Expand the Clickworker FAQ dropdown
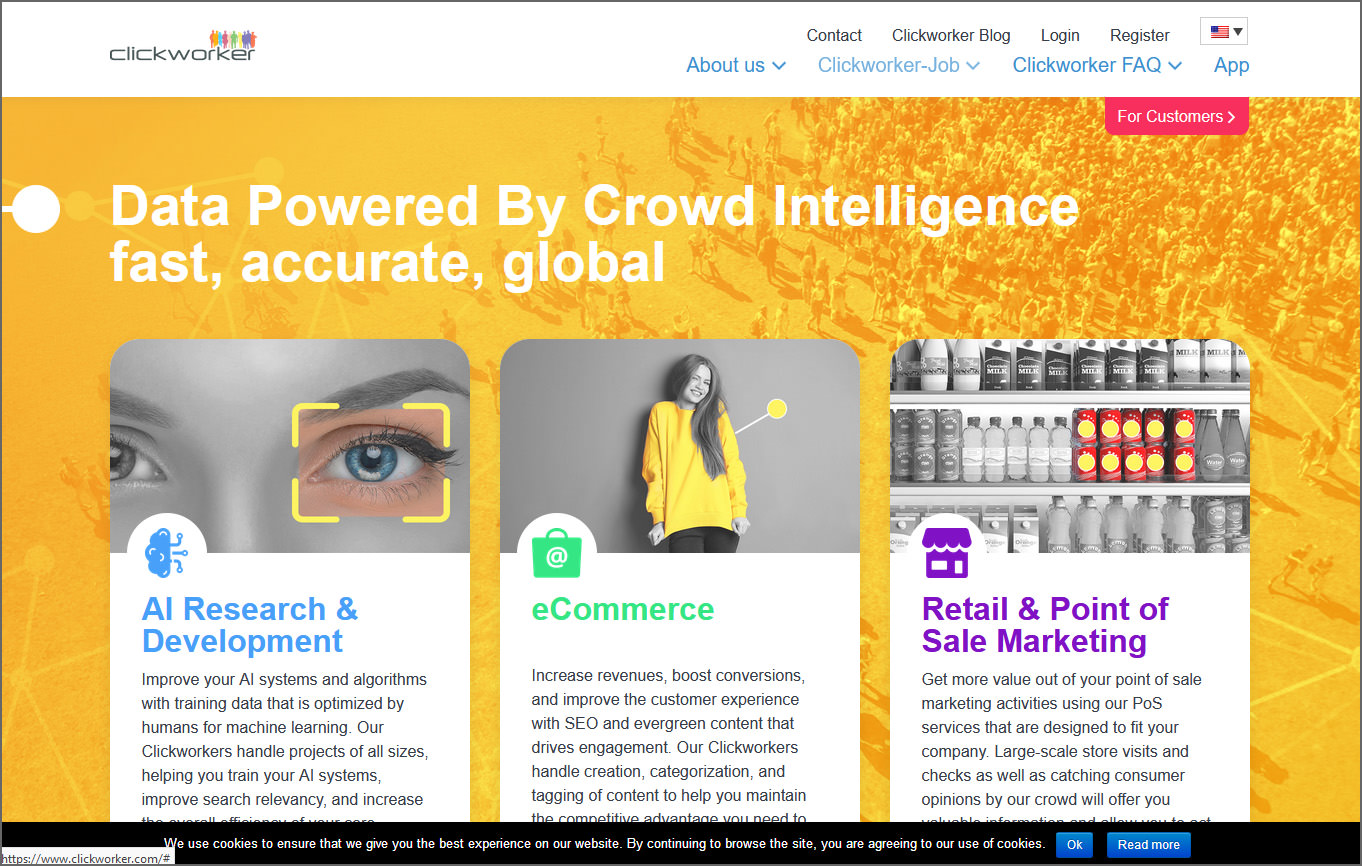The height and width of the screenshot is (866, 1362). (x=1097, y=65)
